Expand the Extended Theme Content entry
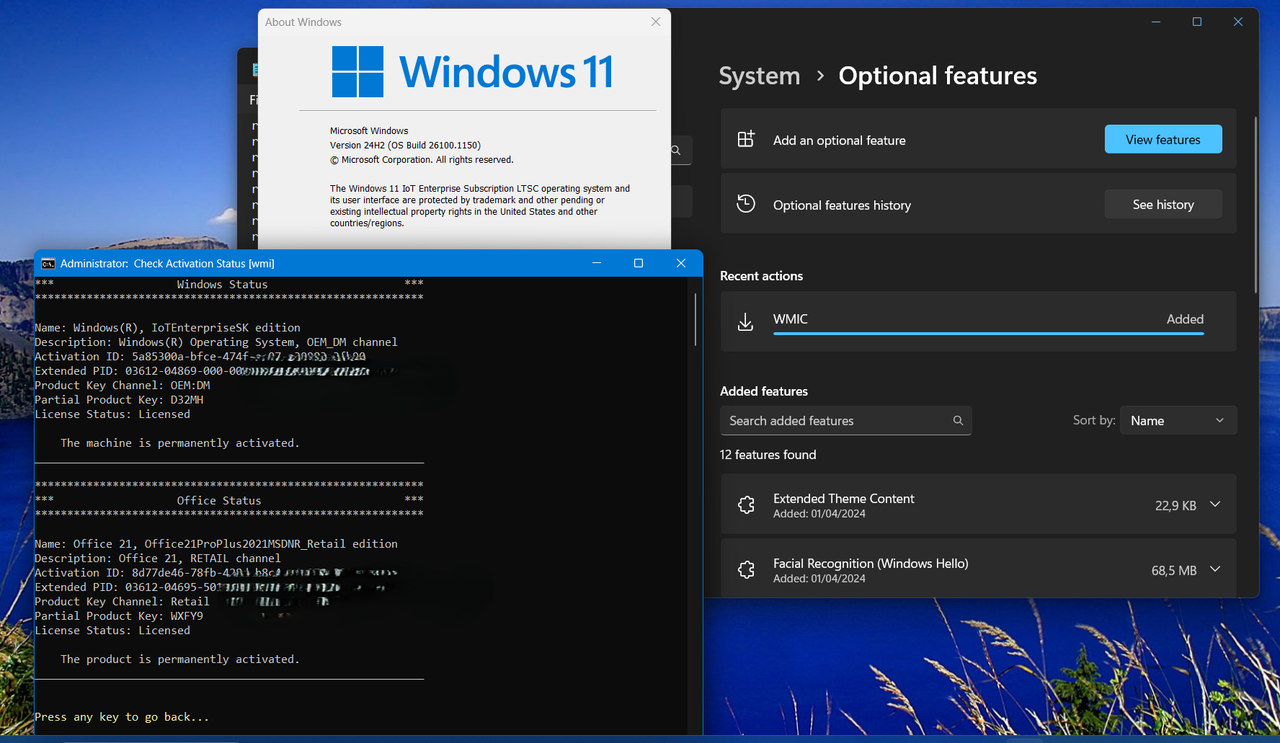This screenshot has height=743, width=1280. point(1215,505)
